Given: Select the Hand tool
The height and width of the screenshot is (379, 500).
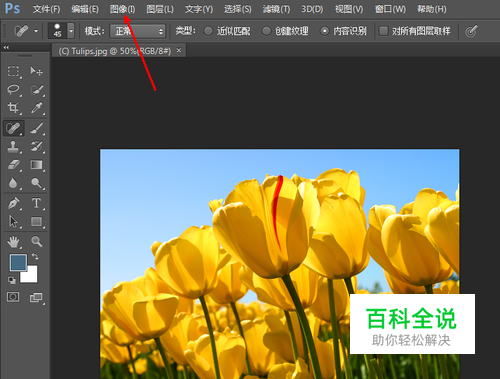Looking at the screenshot, I should point(13,242).
